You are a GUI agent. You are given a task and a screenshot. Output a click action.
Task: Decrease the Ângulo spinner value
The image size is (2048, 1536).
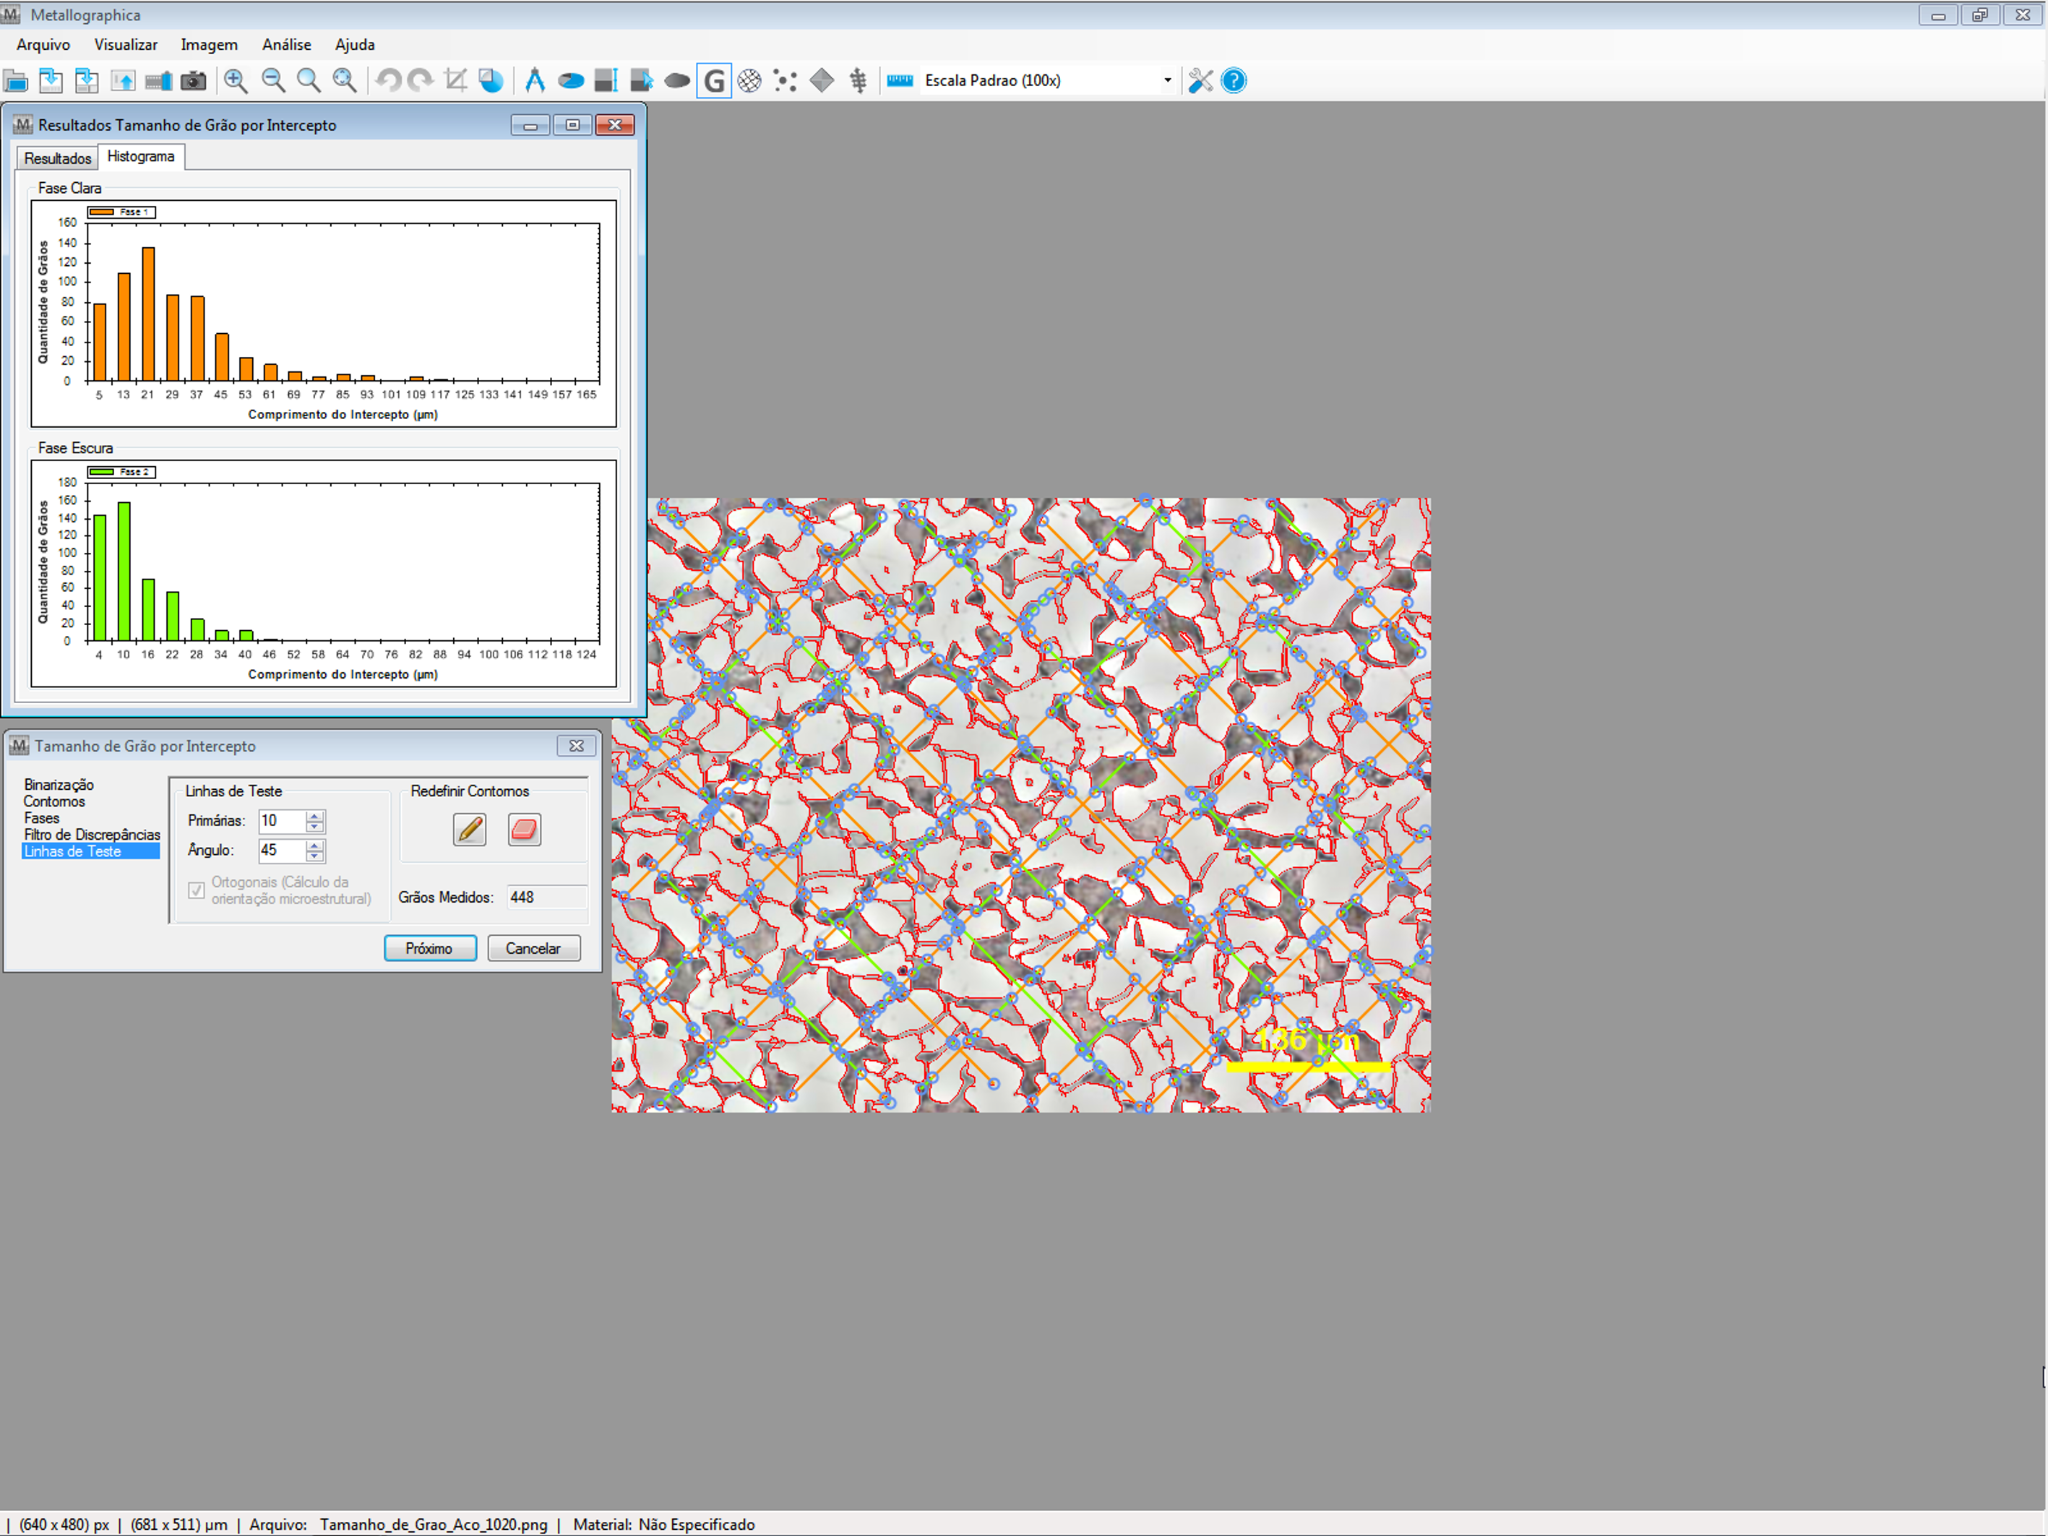[315, 857]
